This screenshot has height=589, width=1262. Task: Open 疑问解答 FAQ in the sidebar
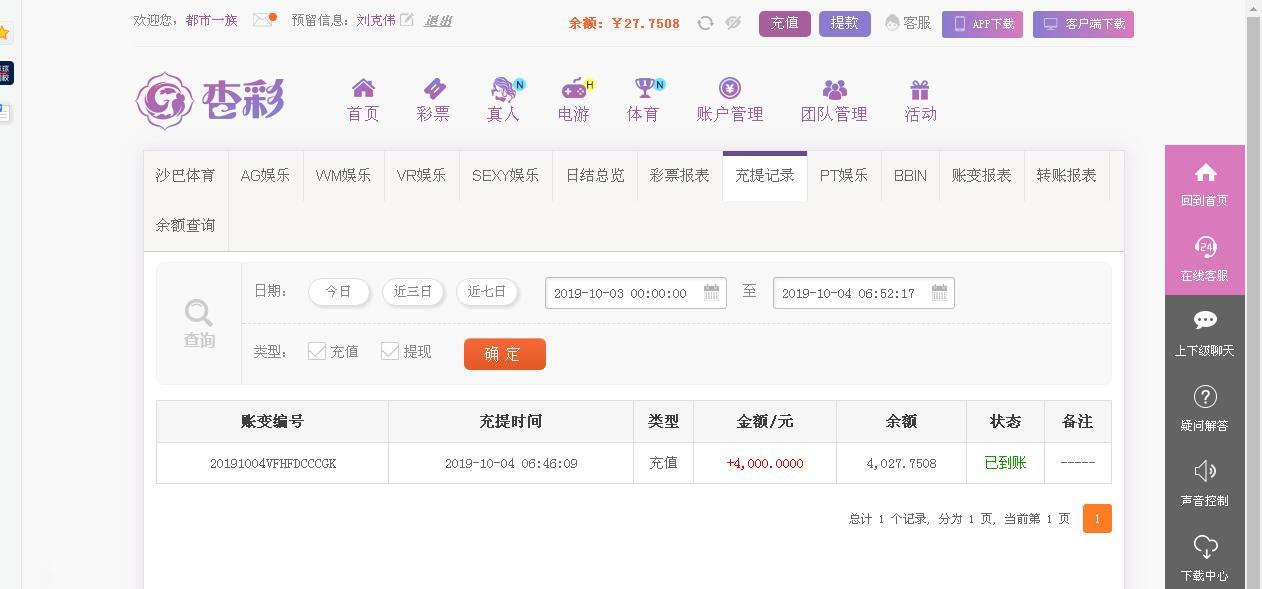click(1205, 408)
